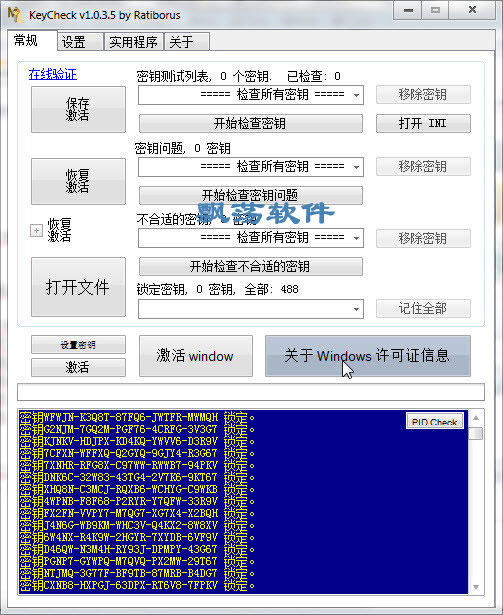Click the KeyCheck app icon in title bar

coord(15,15)
